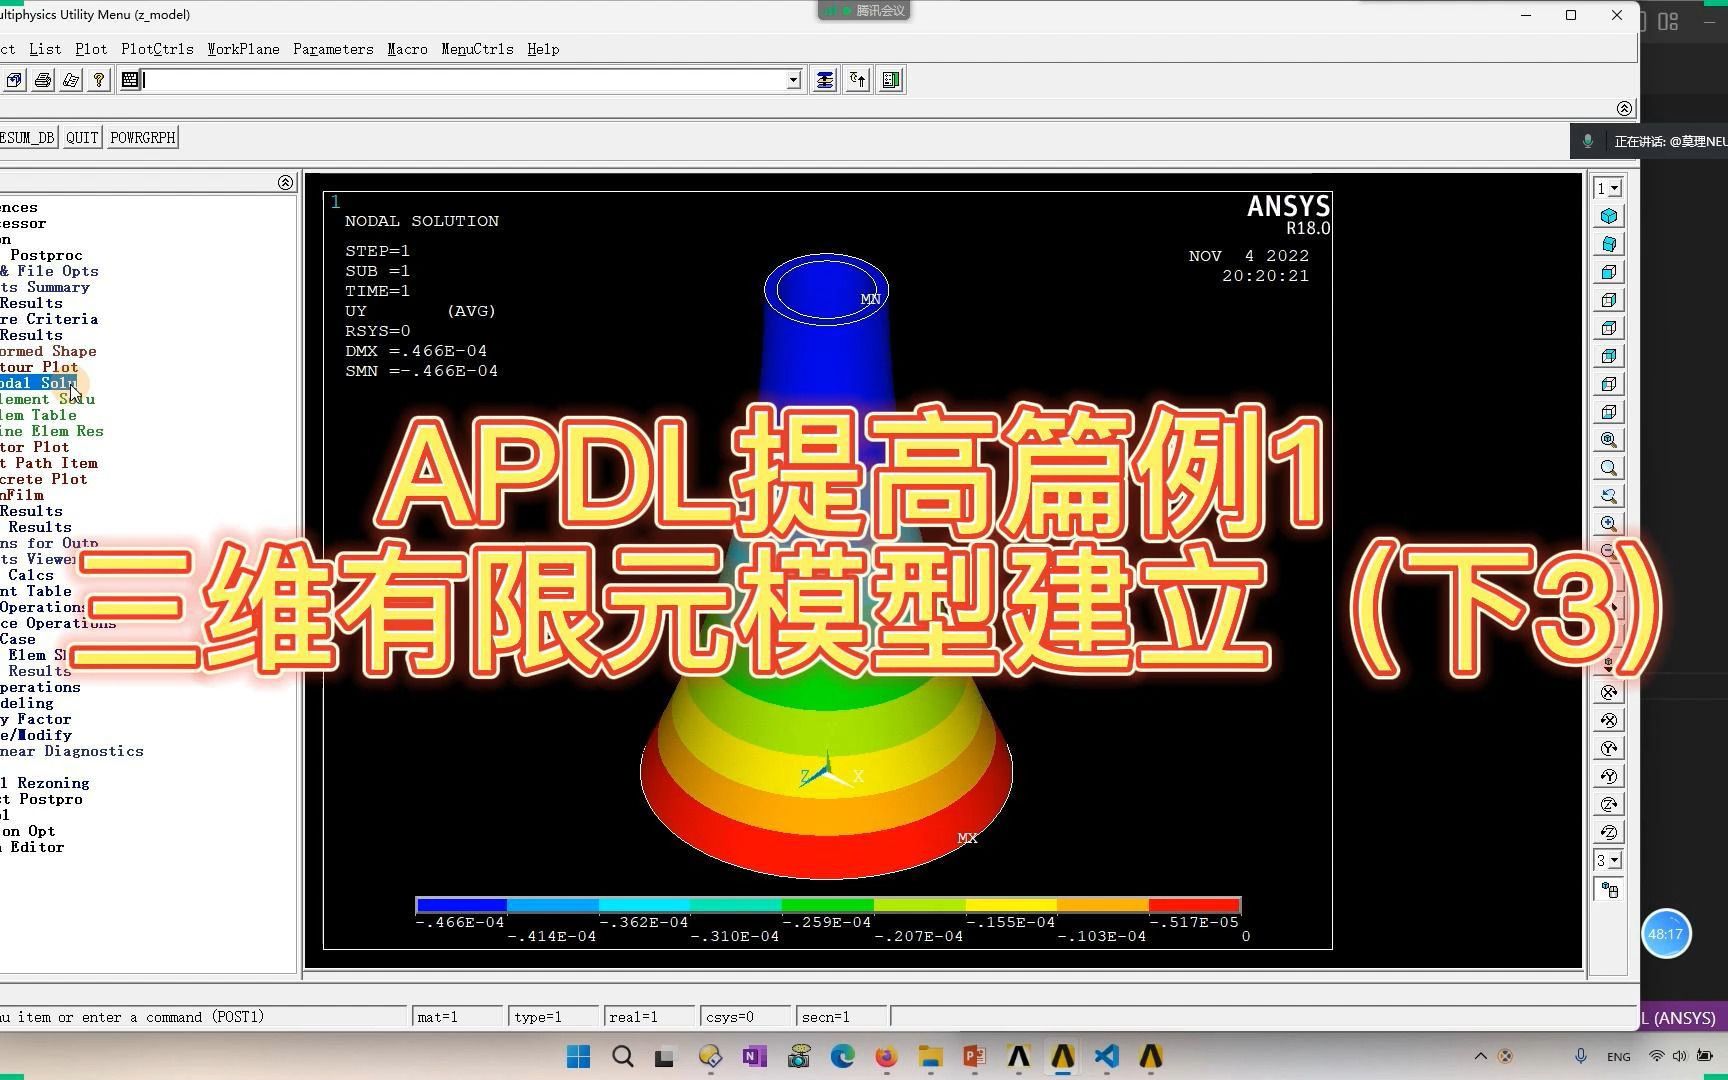Switch to Isometric view
Screen dimensions: 1728x1080
tap(1609, 216)
